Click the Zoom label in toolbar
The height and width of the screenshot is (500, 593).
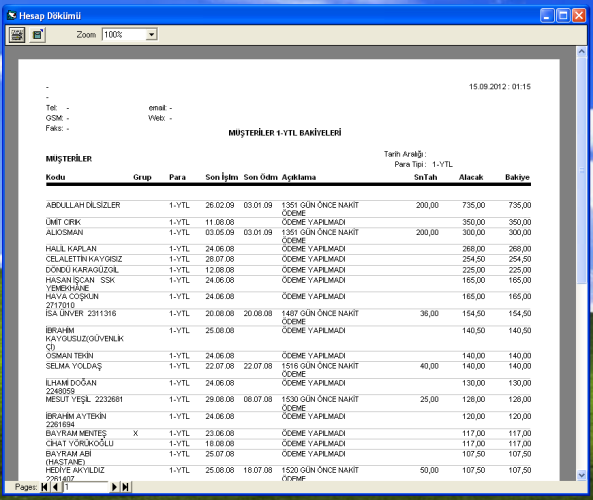(x=86, y=35)
